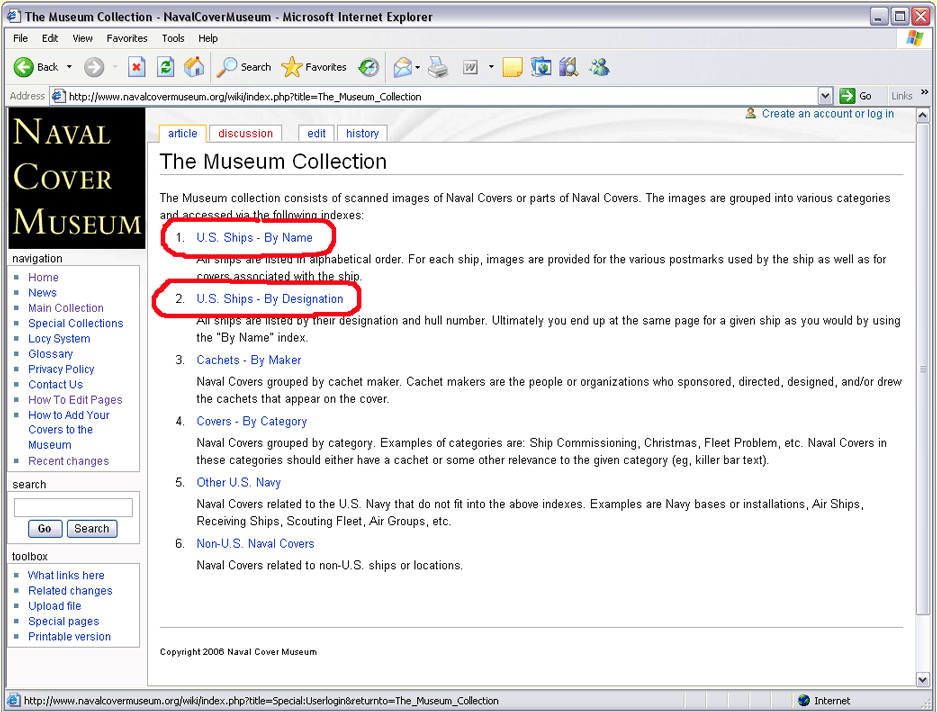Expand the Back button history dropdown arrow
937x712 pixels.
(69, 67)
